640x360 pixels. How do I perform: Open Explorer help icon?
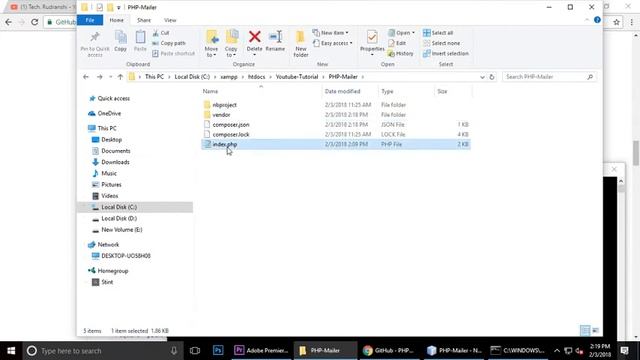(597, 20)
